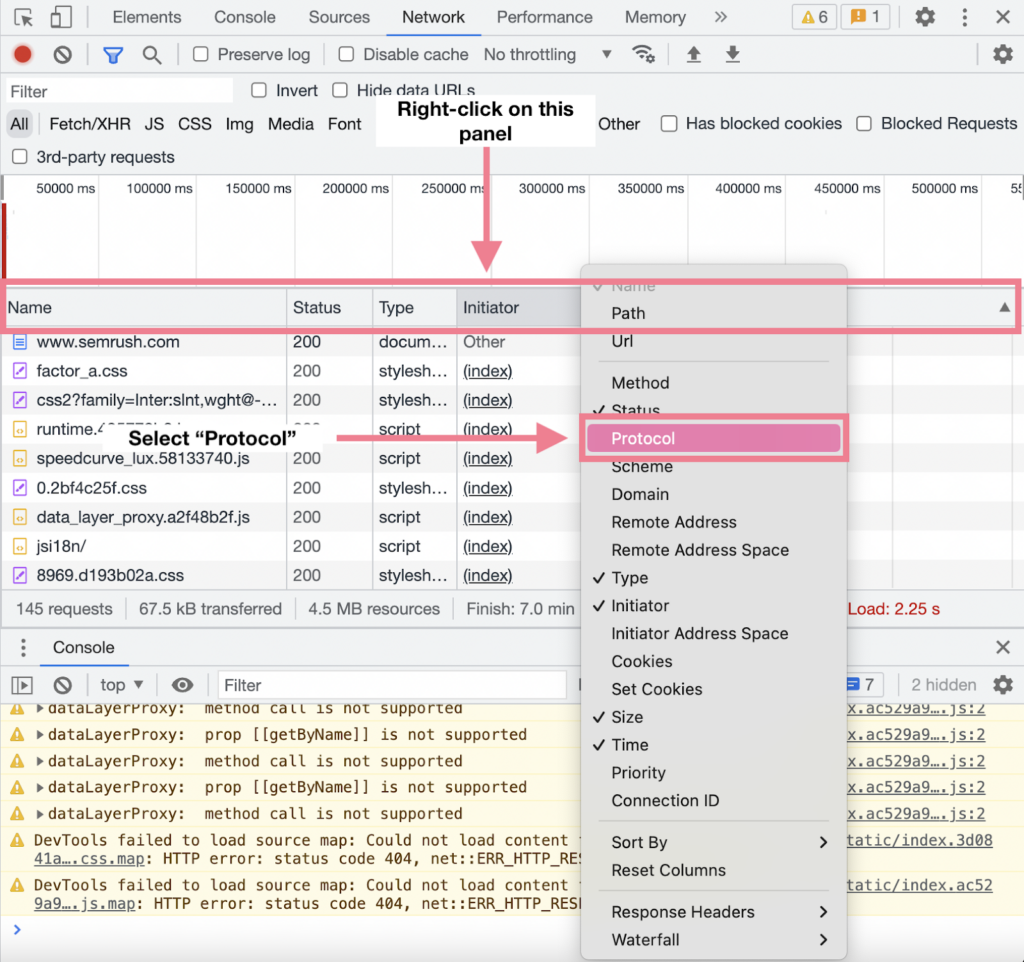Image resolution: width=1024 pixels, height=962 pixels.
Task: Open DevTools settings gear in top bar
Action: [x=925, y=17]
